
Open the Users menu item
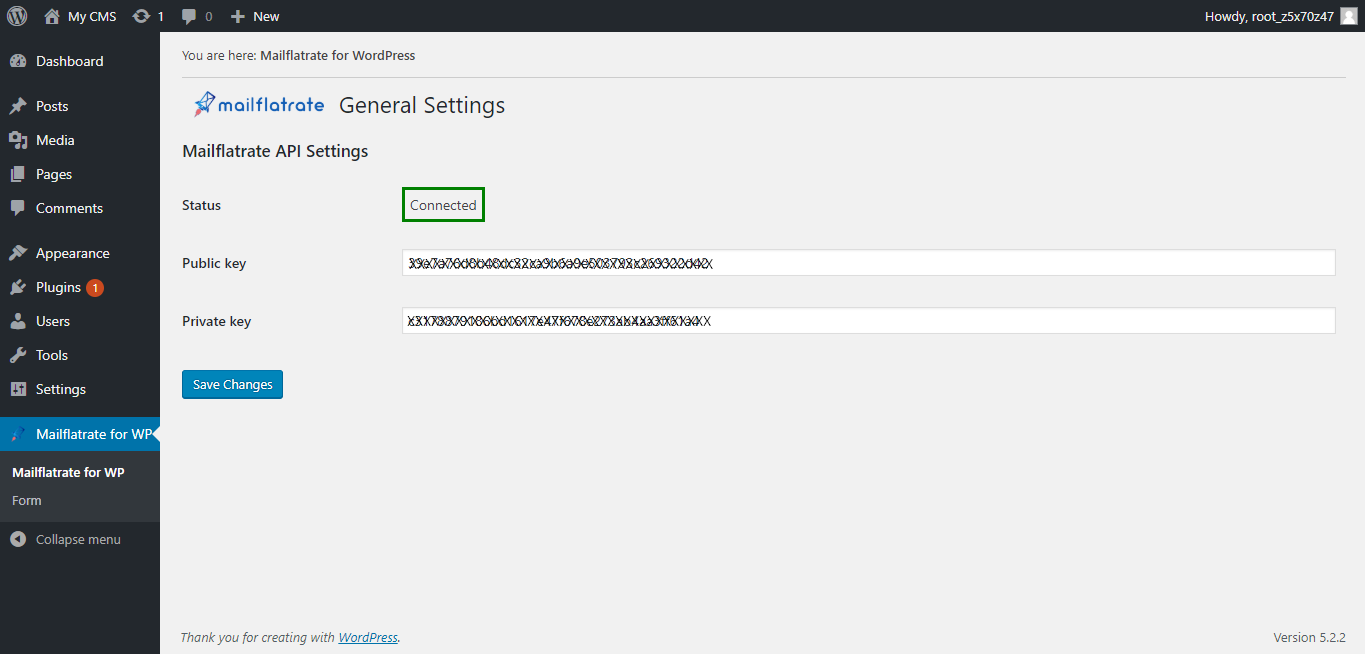53,321
